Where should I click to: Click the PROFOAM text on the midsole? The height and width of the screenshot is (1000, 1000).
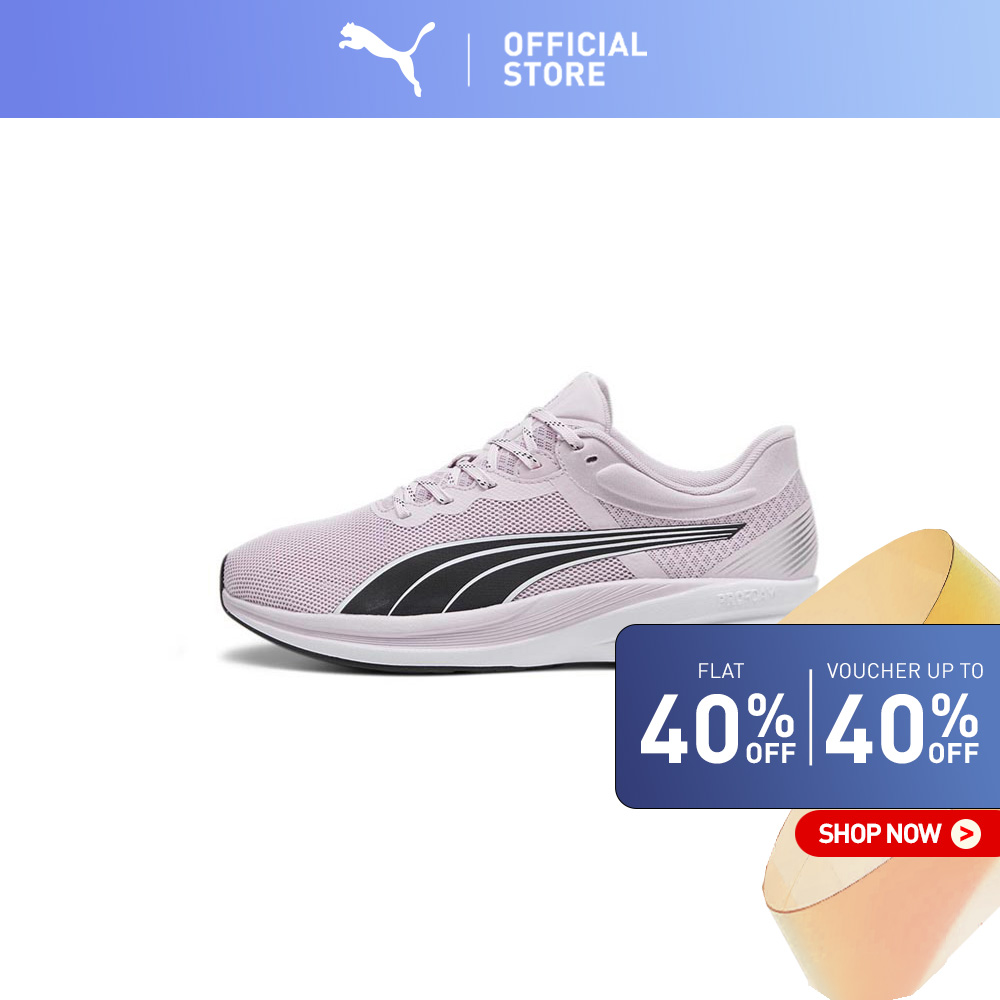point(746,597)
